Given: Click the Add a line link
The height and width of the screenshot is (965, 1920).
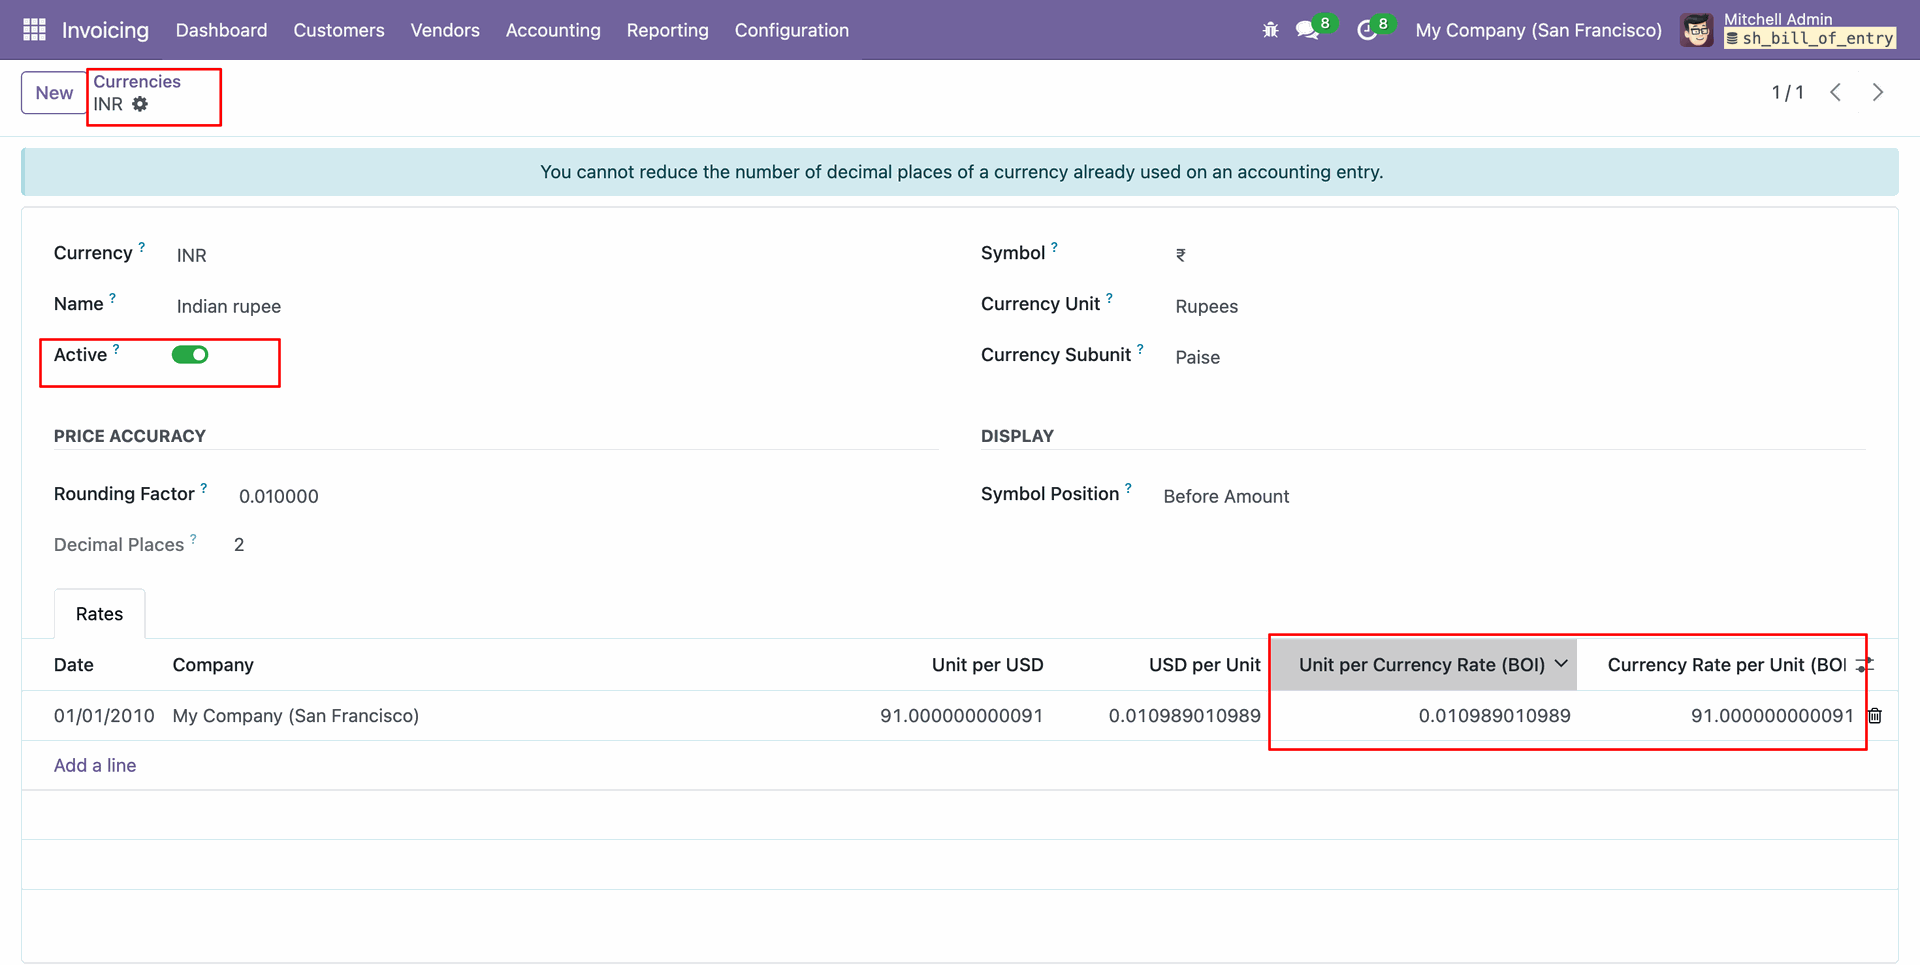Looking at the screenshot, I should 95,765.
